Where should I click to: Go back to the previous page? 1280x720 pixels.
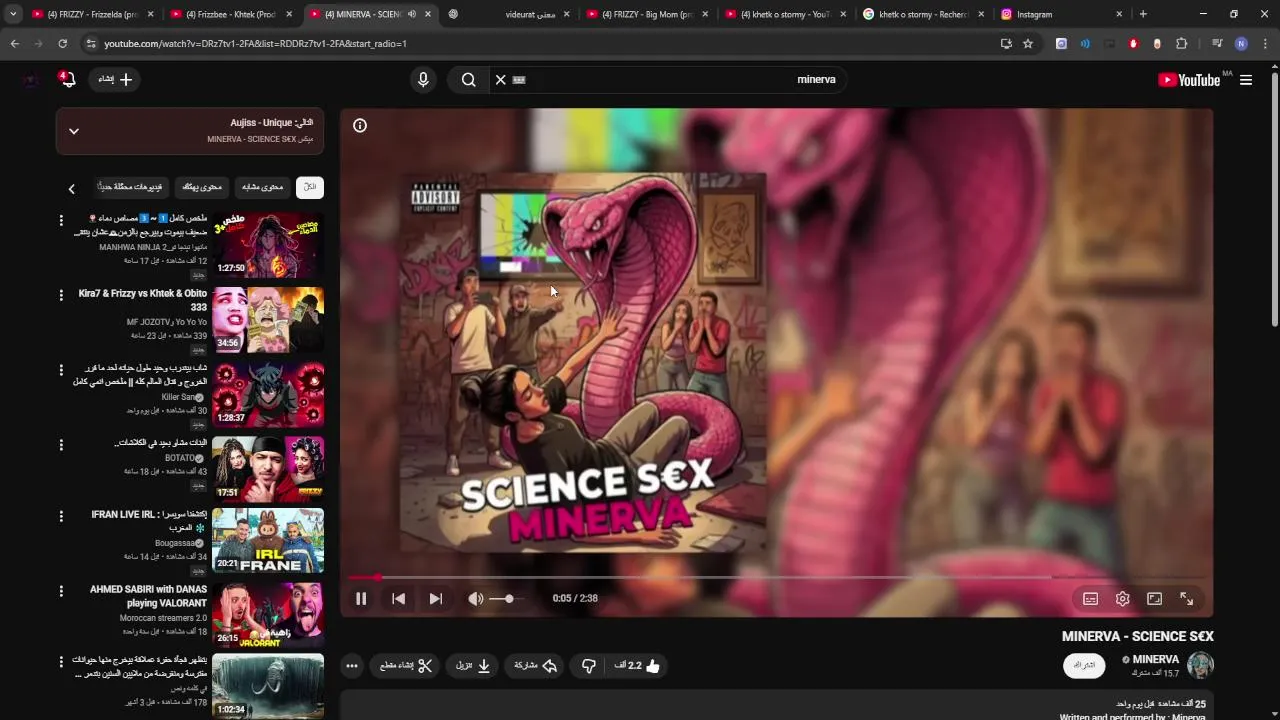pos(14,44)
